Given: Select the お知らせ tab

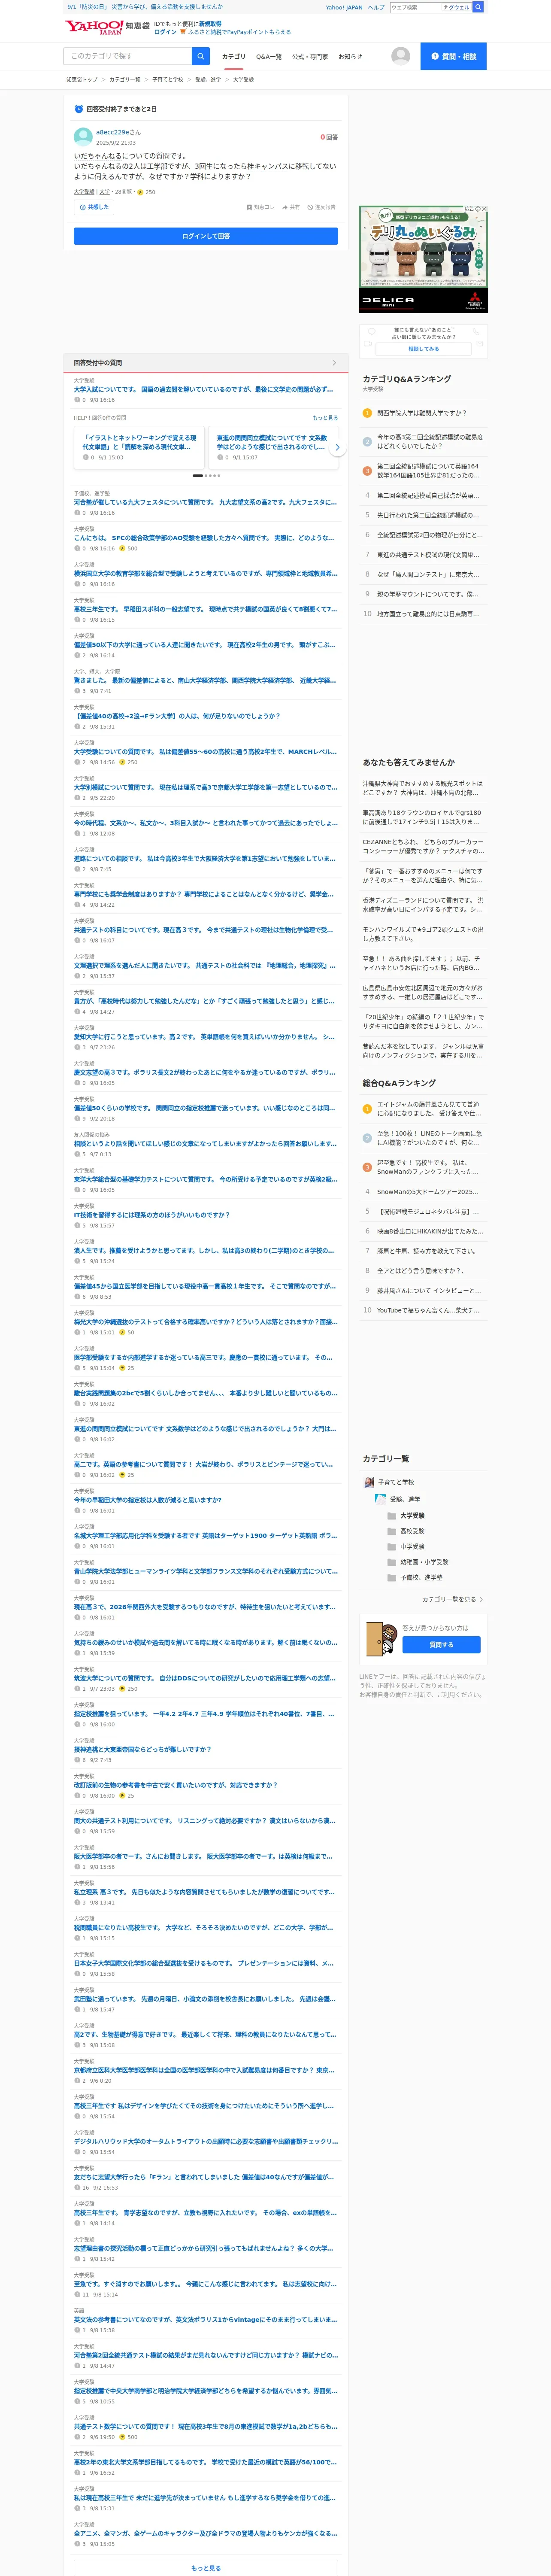Looking at the screenshot, I should pyautogui.click(x=350, y=57).
